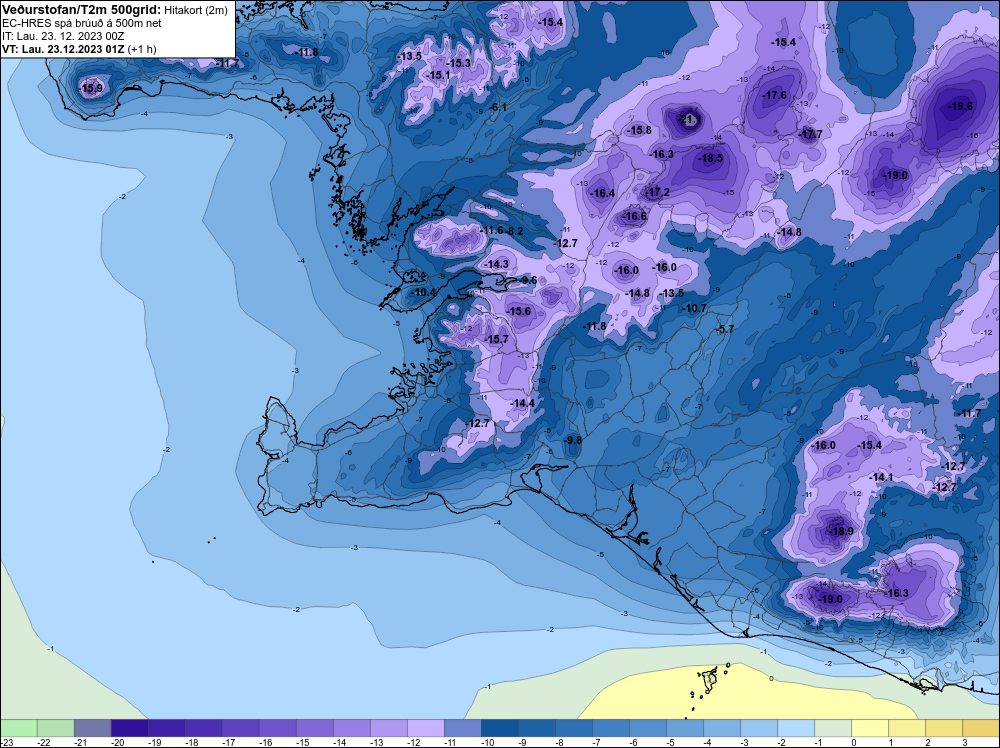Select the -9.8 temperature value
1000x748 pixels.
click(573, 441)
